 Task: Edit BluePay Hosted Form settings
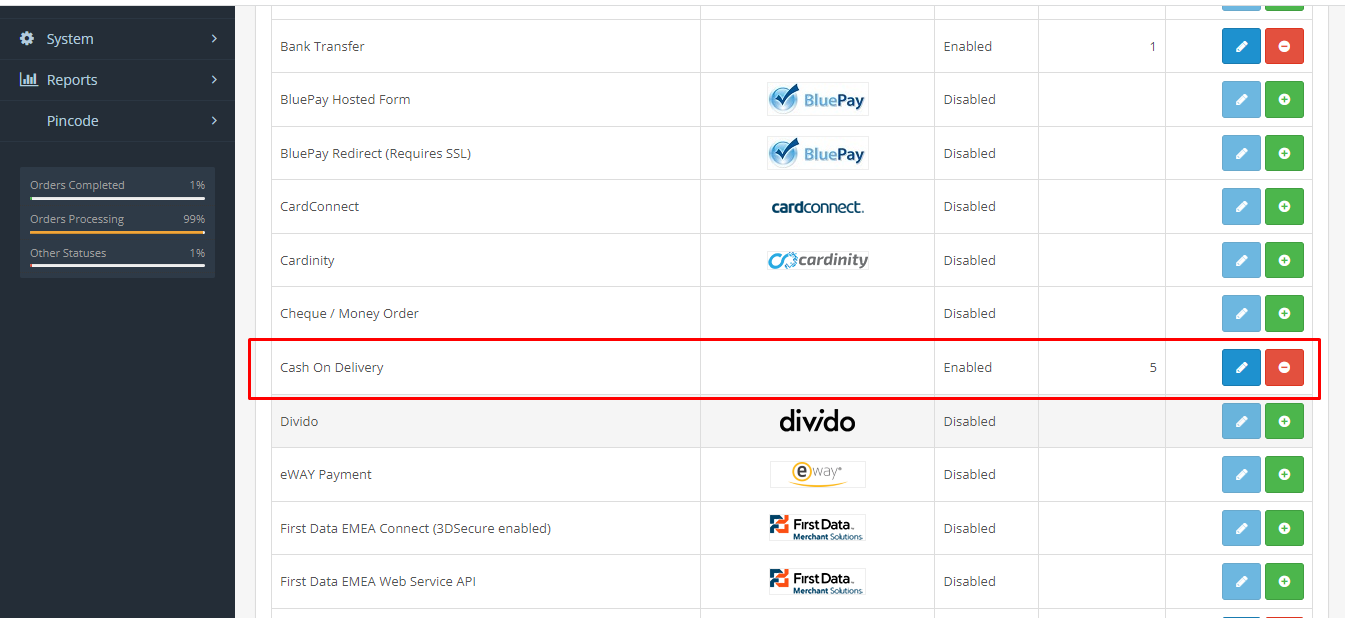coord(1241,99)
